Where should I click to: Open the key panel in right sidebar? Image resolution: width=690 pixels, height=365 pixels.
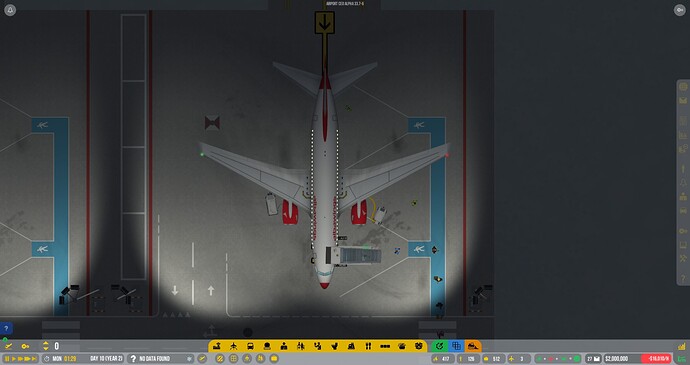[683, 231]
